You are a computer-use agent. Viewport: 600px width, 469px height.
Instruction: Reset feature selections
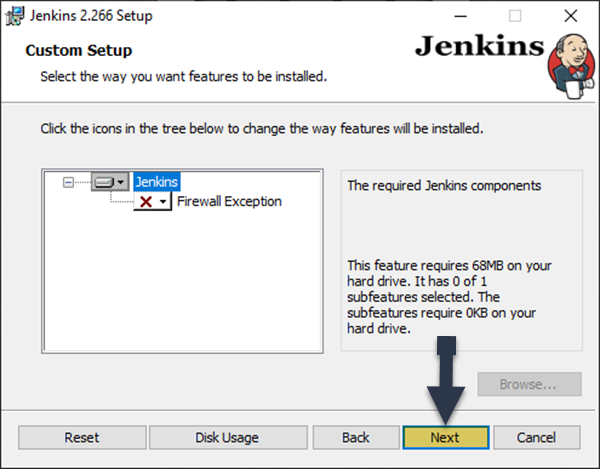(x=82, y=437)
